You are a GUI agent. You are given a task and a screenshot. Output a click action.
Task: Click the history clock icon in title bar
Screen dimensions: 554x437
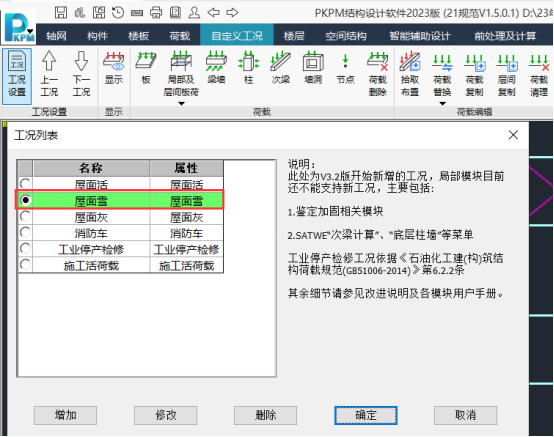[x=118, y=13]
